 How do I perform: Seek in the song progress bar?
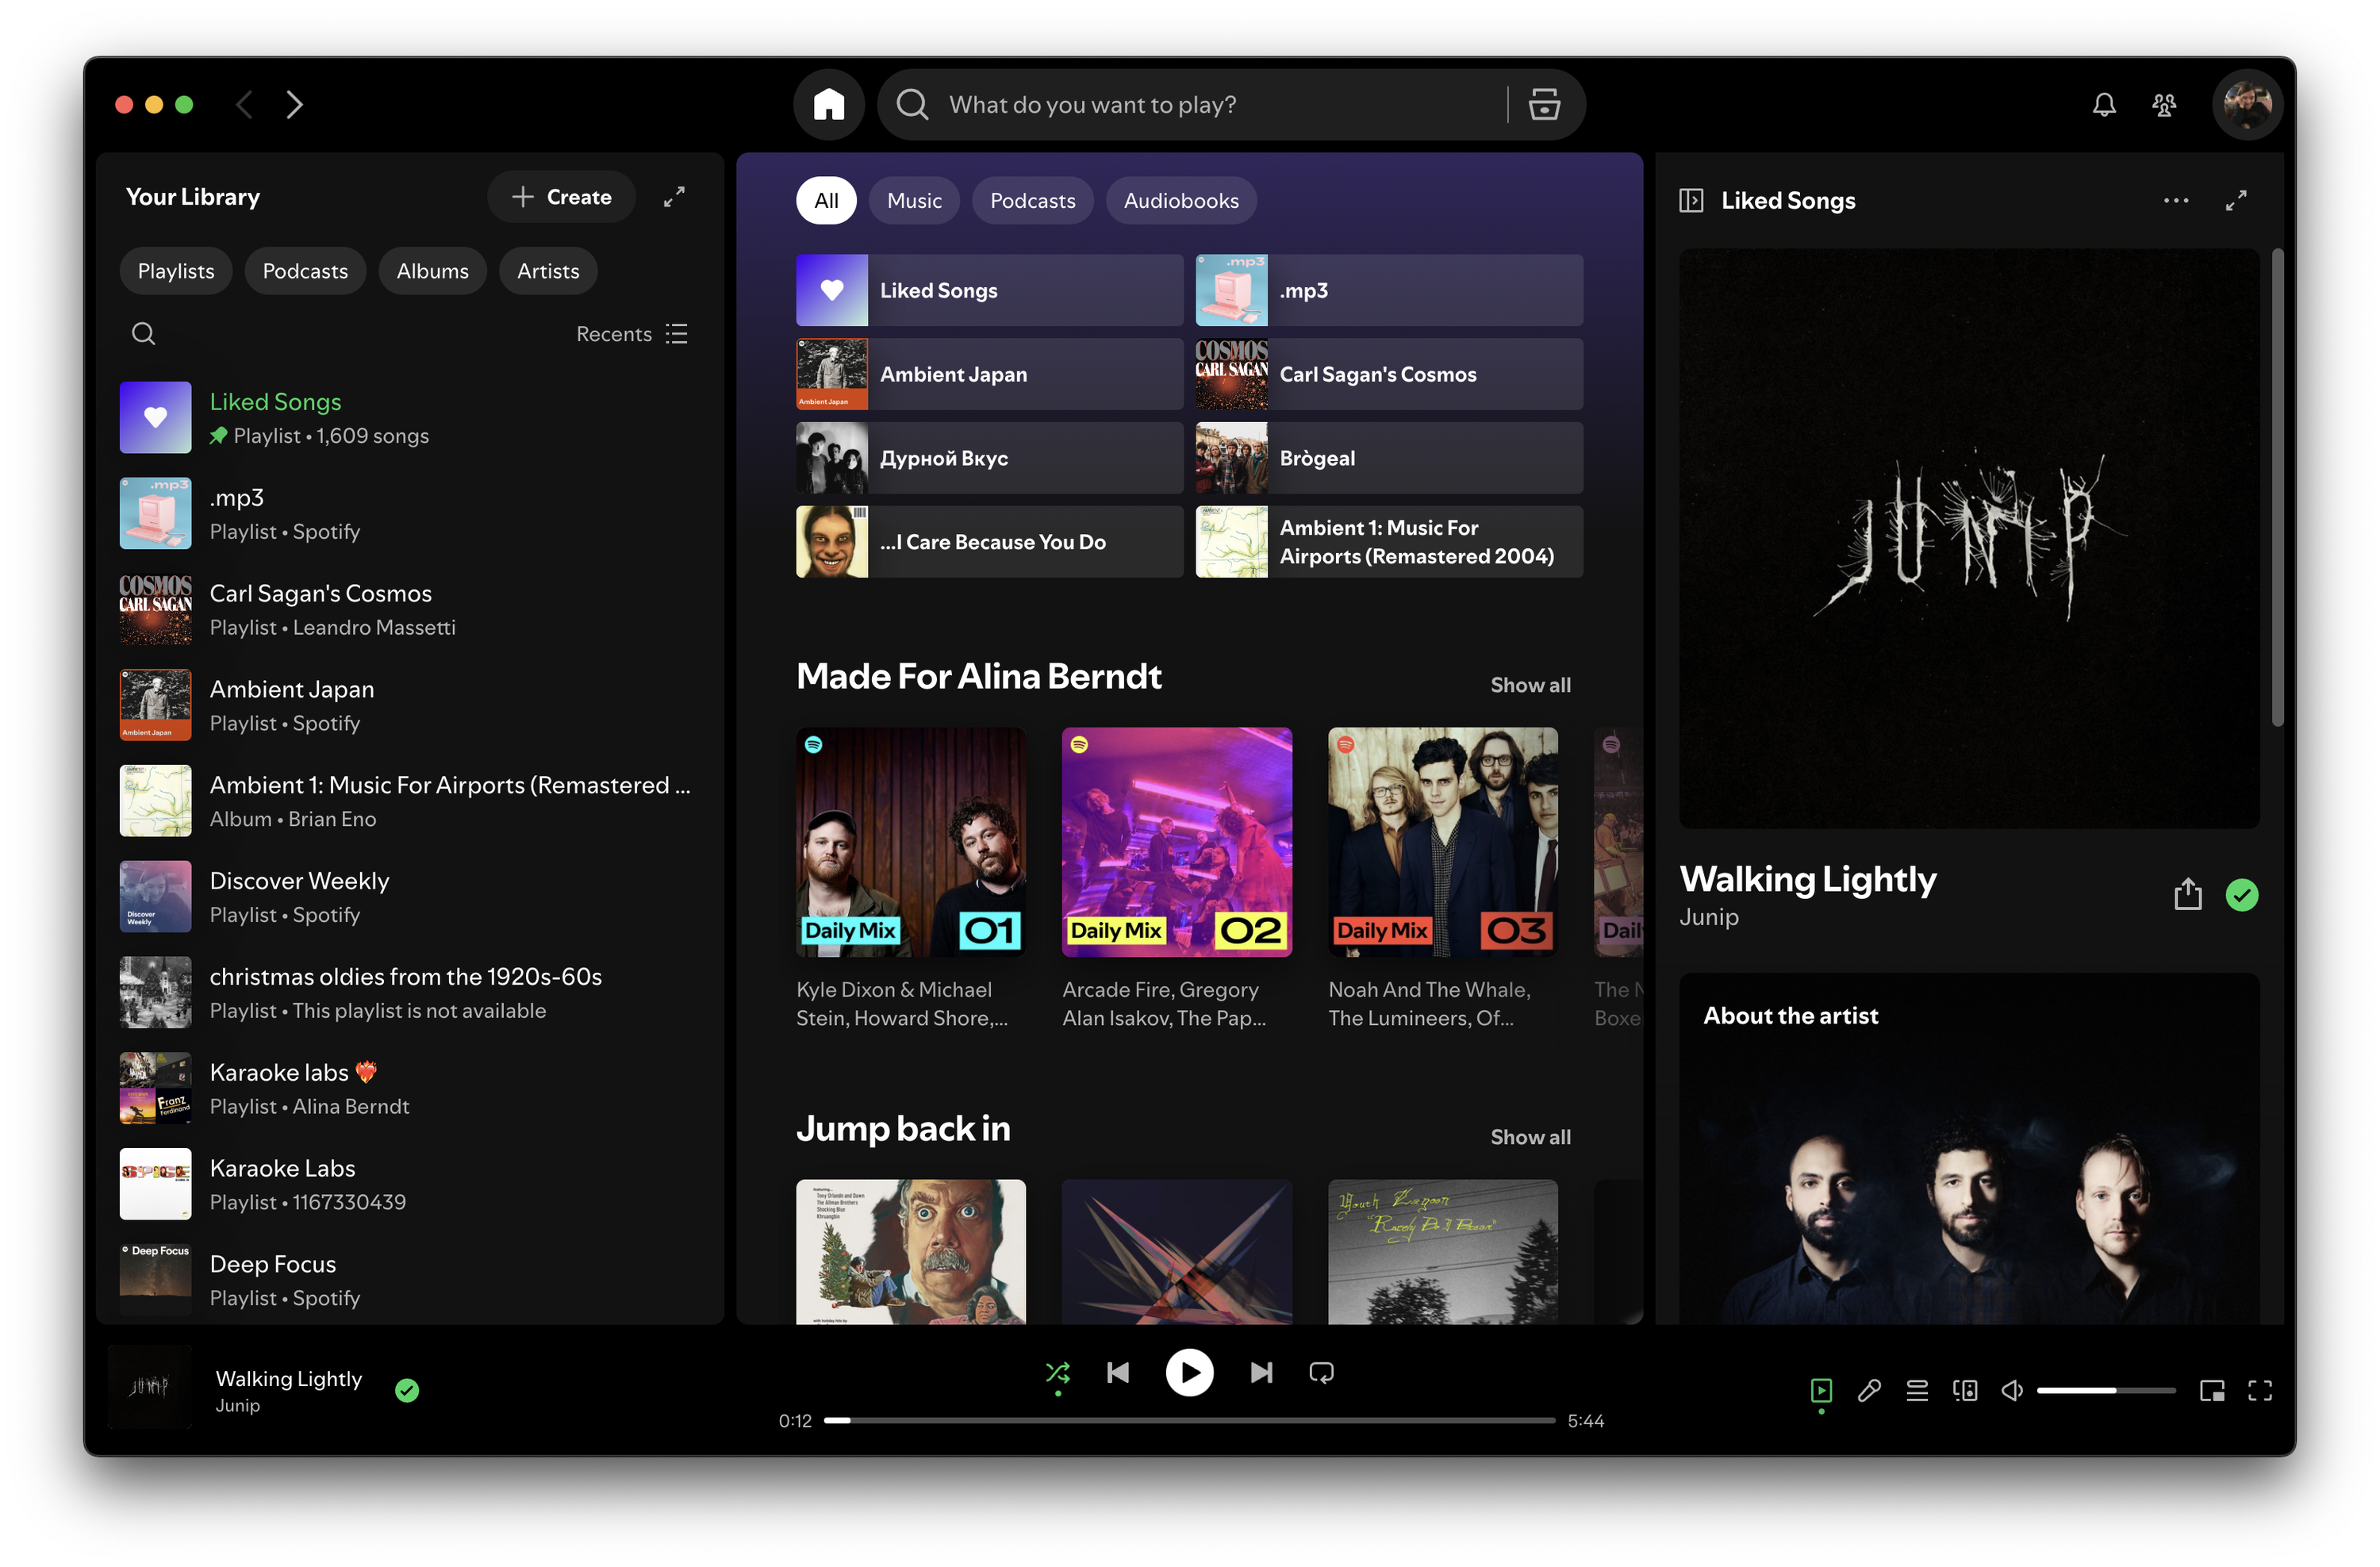(1189, 1420)
